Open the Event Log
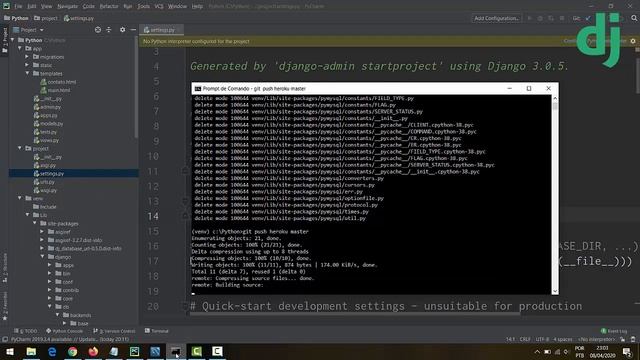This screenshot has height=360, width=640. [614, 331]
